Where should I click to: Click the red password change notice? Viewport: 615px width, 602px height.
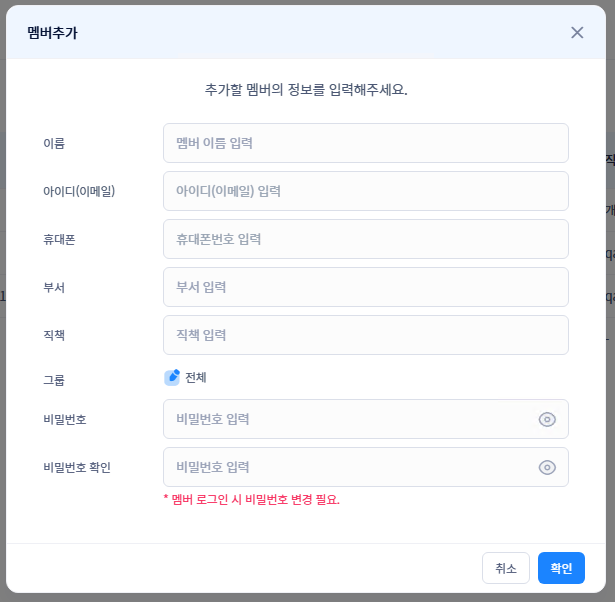(251, 499)
